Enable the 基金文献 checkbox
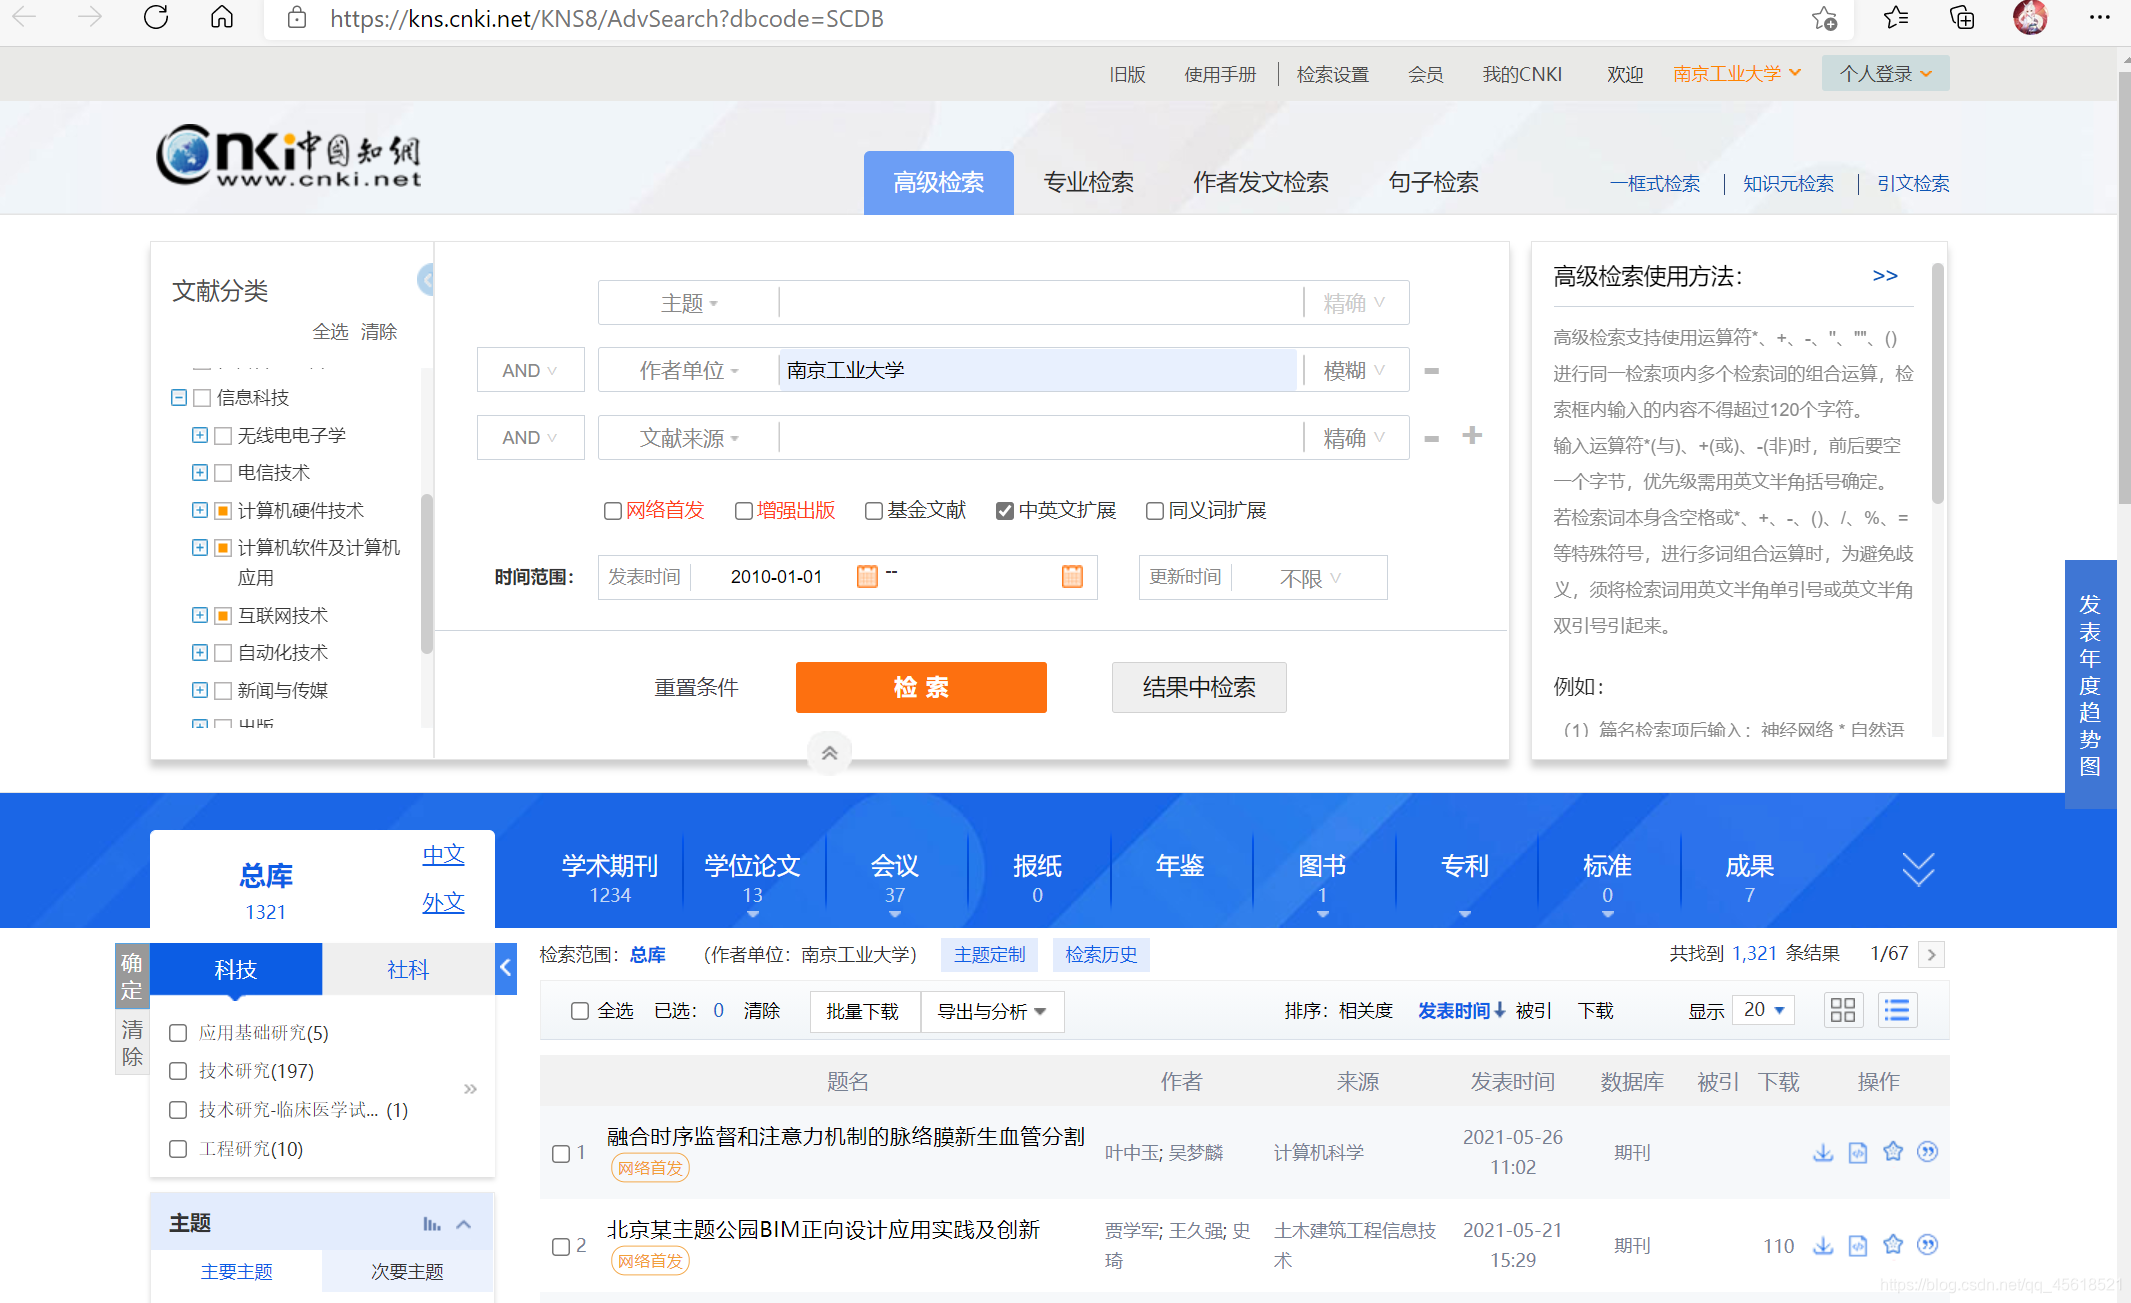Image resolution: width=2131 pixels, height=1303 pixels. pos(874,511)
